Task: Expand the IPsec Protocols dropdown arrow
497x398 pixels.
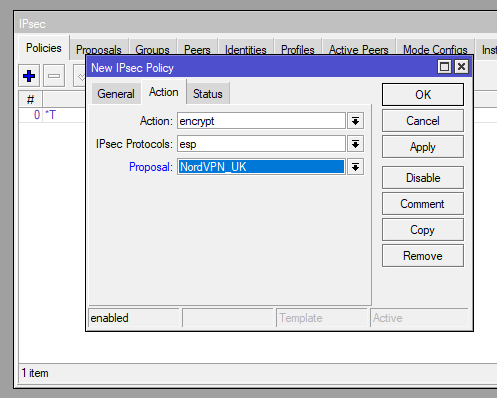Action: [x=355, y=144]
